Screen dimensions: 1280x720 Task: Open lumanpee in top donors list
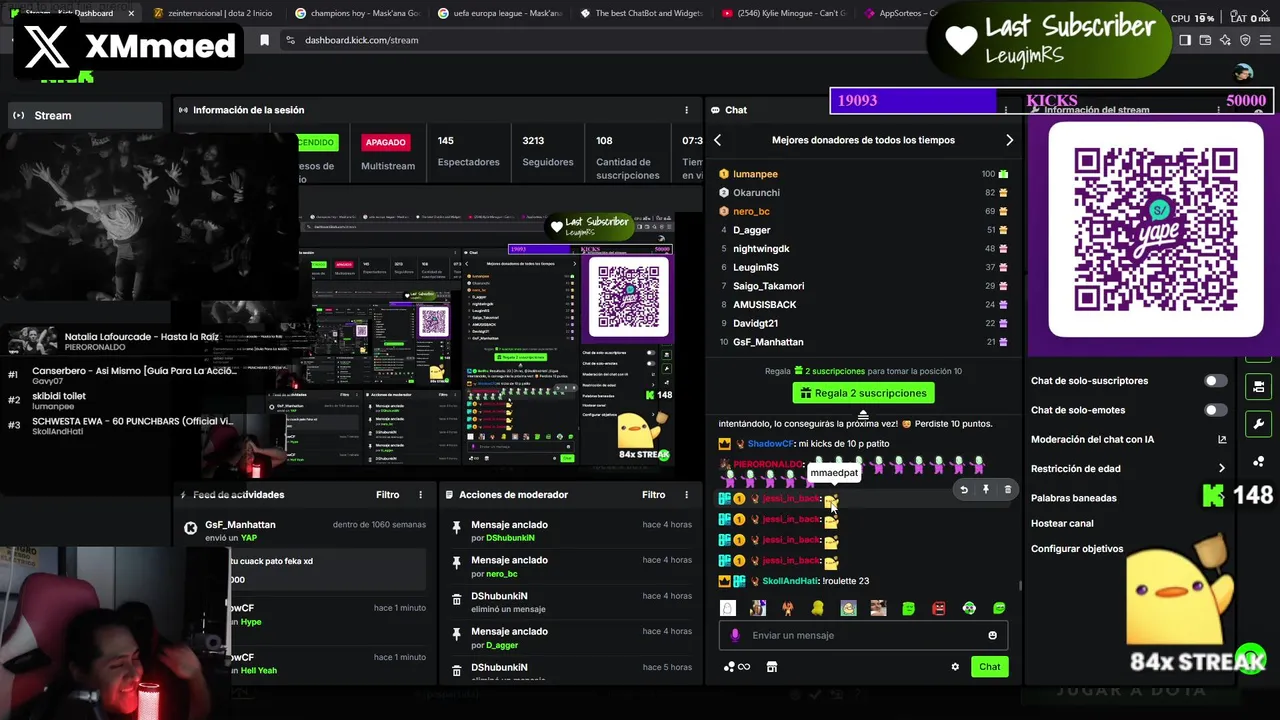(x=755, y=174)
